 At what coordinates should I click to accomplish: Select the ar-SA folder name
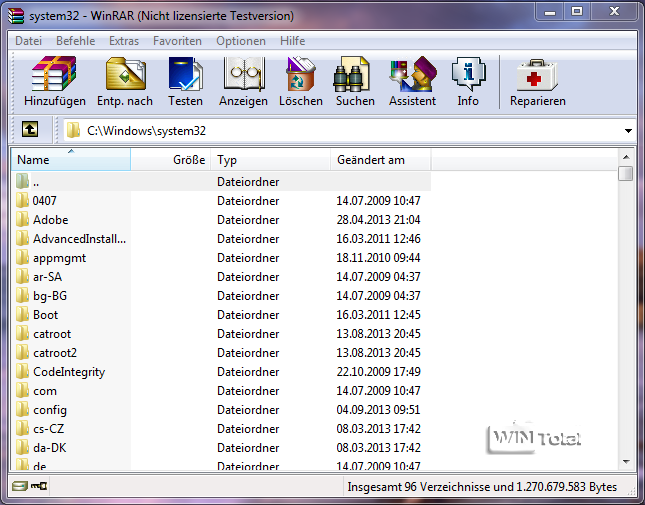(48, 277)
